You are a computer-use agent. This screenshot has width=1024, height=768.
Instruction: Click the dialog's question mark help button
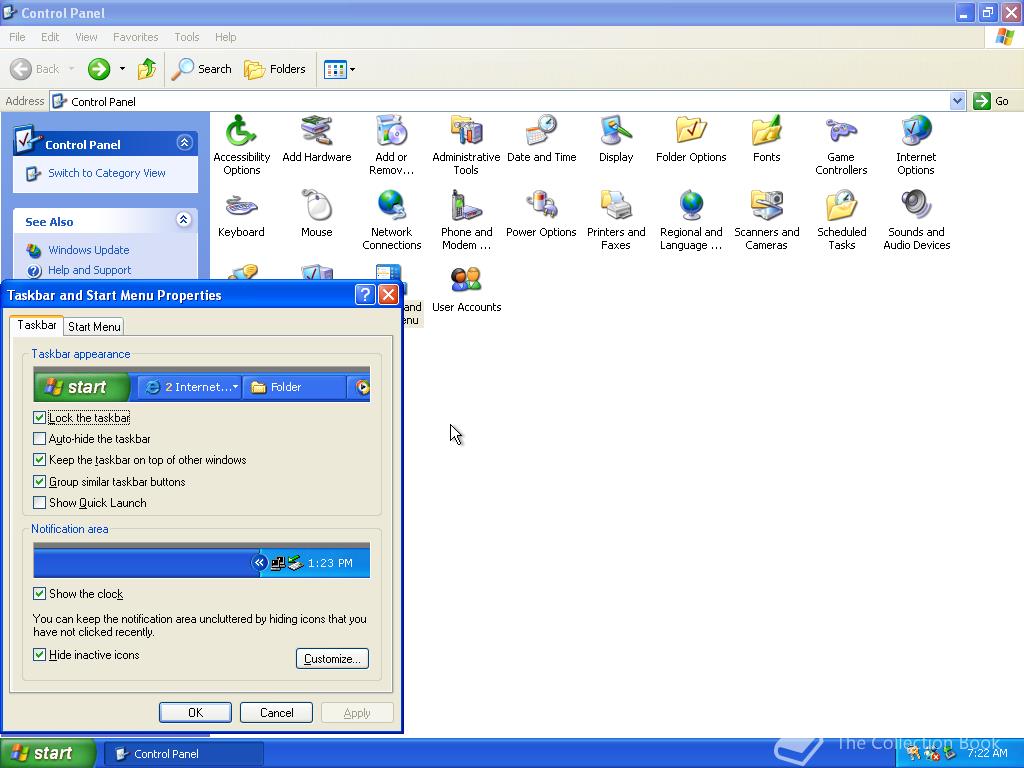tap(365, 295)
